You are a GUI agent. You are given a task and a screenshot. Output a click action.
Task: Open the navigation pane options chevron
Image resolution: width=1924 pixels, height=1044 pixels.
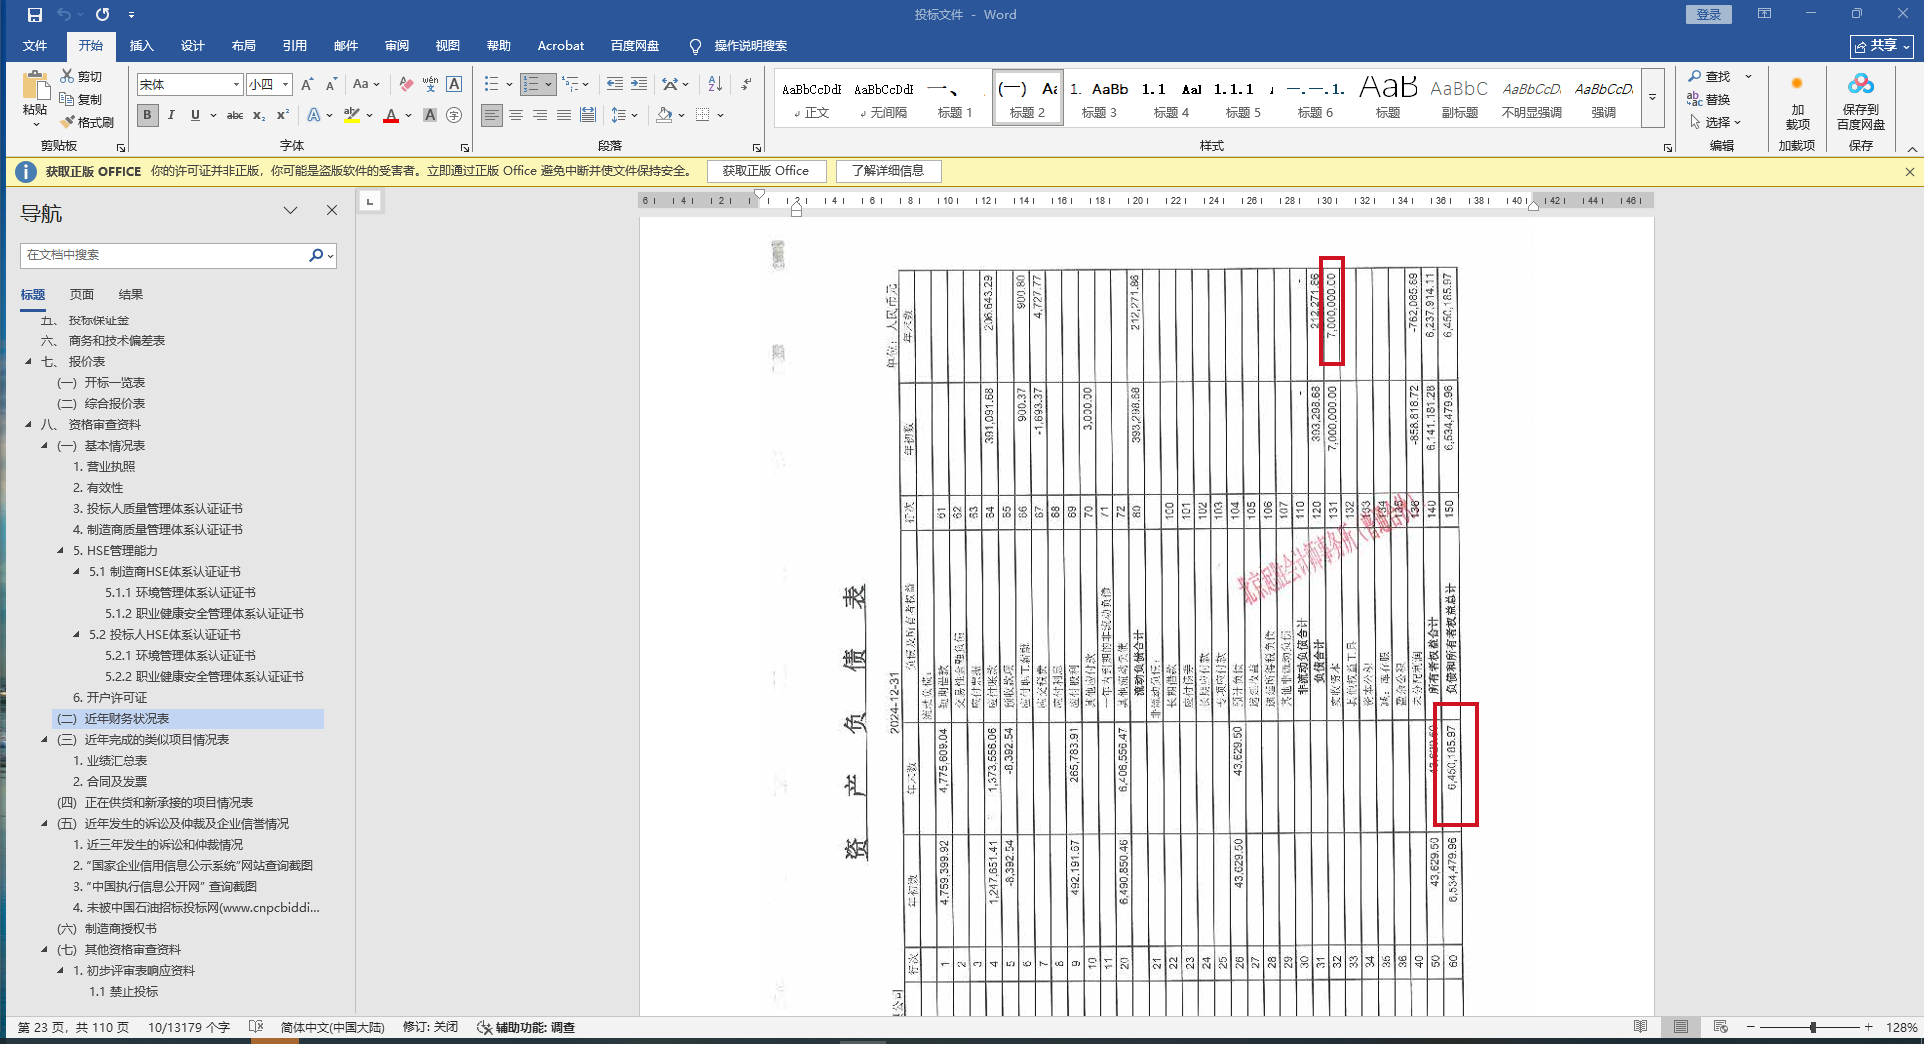tap(290, 210)
